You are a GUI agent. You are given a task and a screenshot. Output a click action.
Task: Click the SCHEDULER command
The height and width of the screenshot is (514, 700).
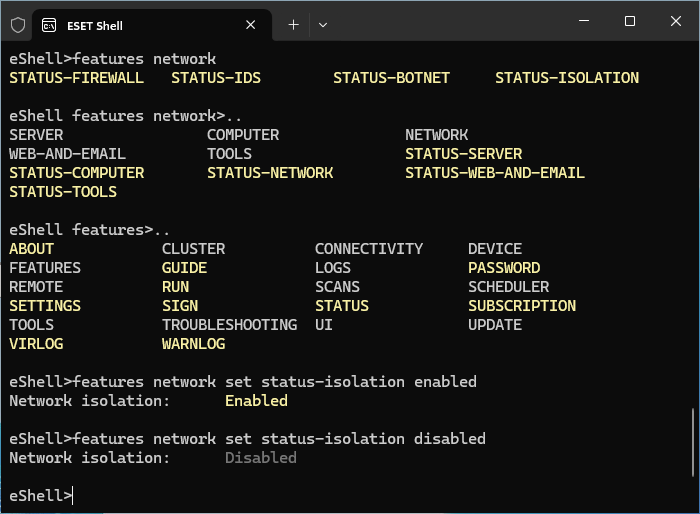508,287
